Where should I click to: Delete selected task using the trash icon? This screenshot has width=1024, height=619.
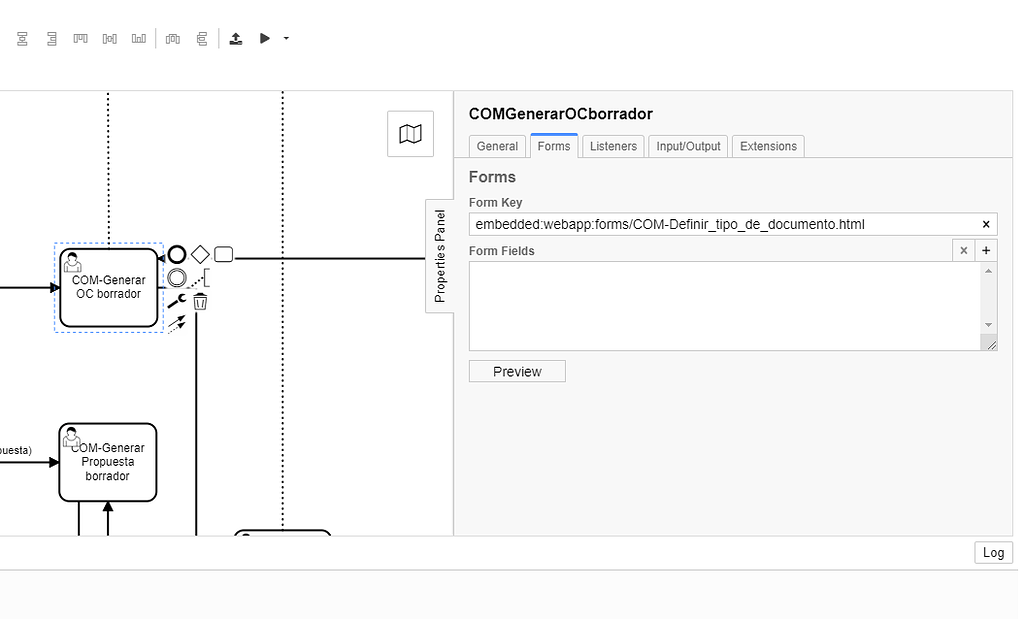coord(200,301)
